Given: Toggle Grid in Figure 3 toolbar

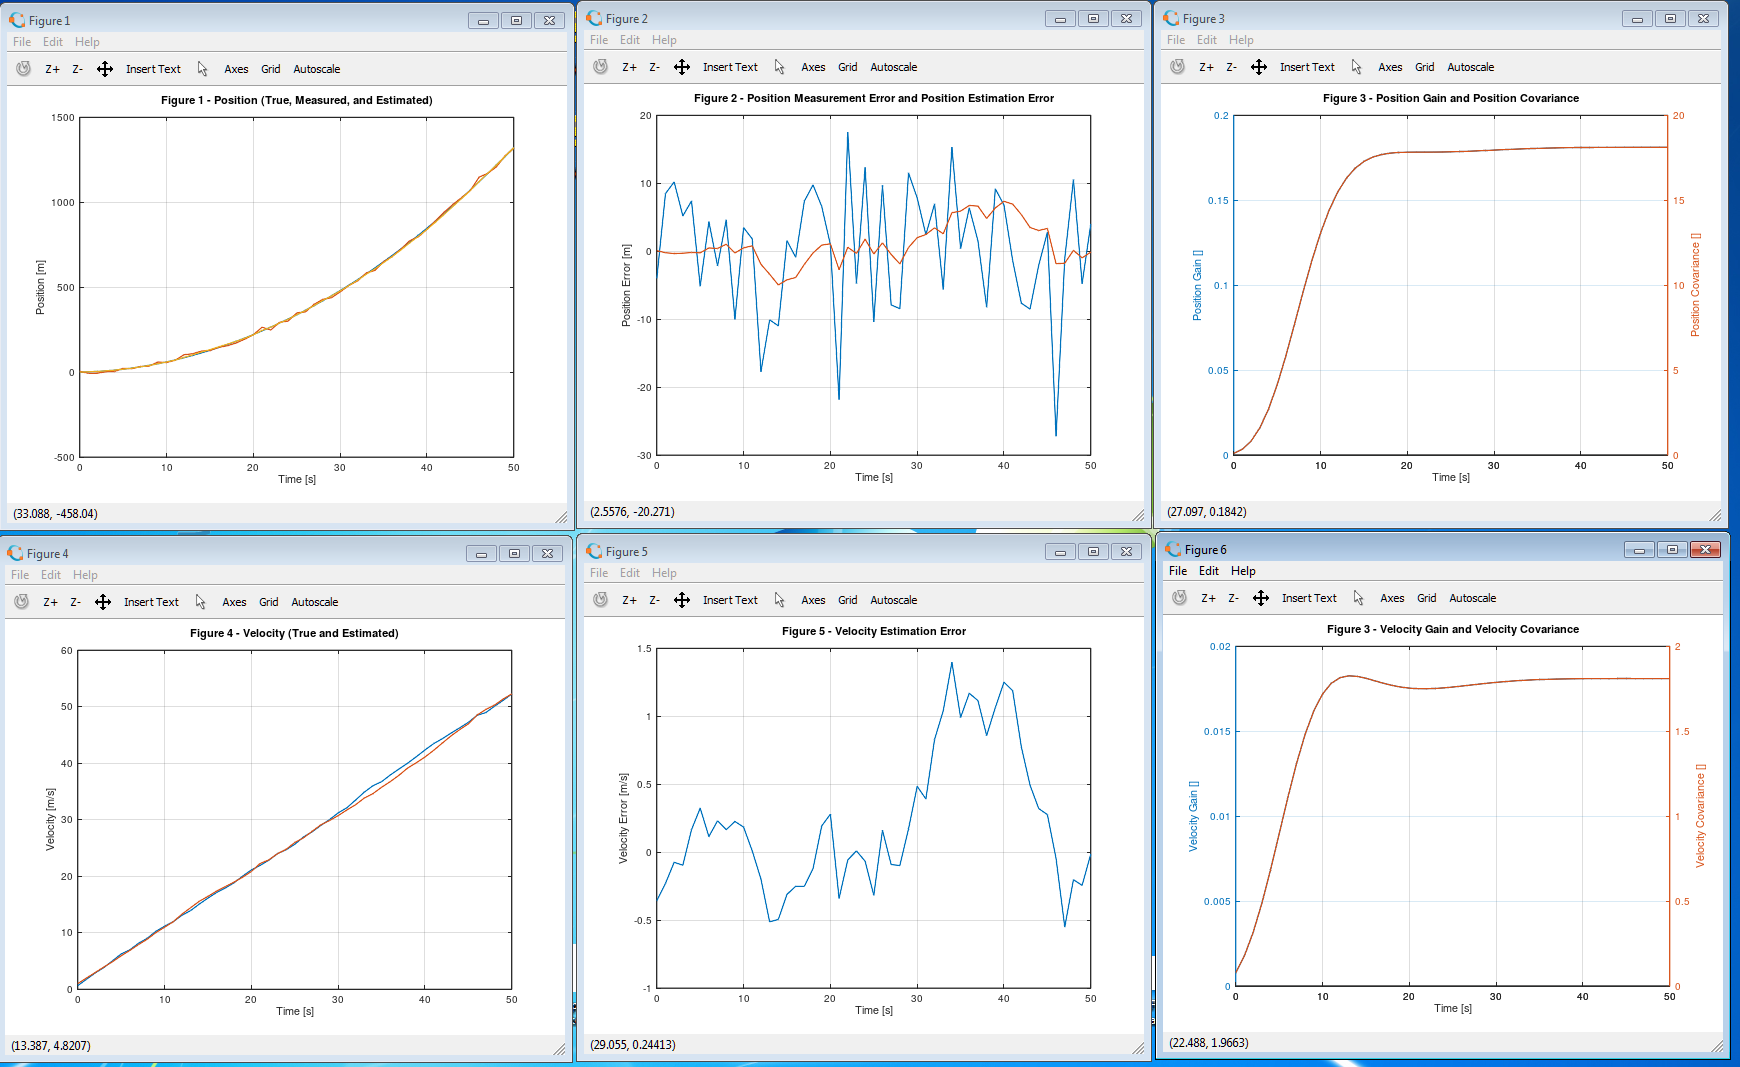Looking at the screenshot, I should click(x=1425, y=67).
